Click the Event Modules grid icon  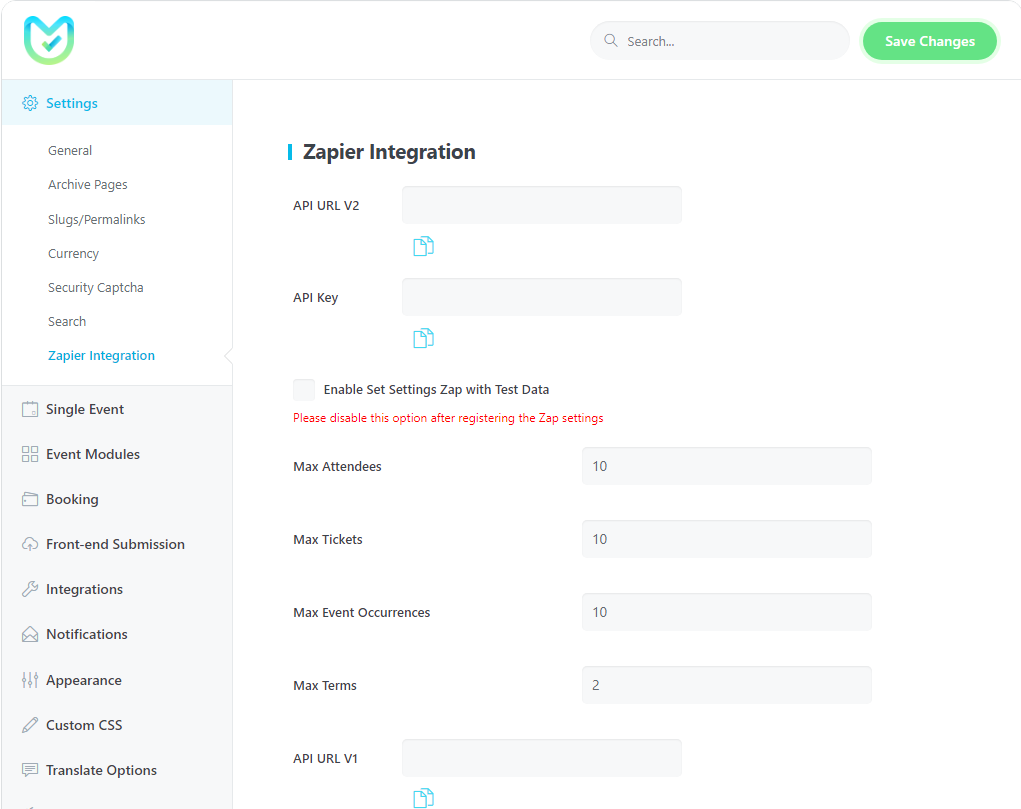click(30, 454)
